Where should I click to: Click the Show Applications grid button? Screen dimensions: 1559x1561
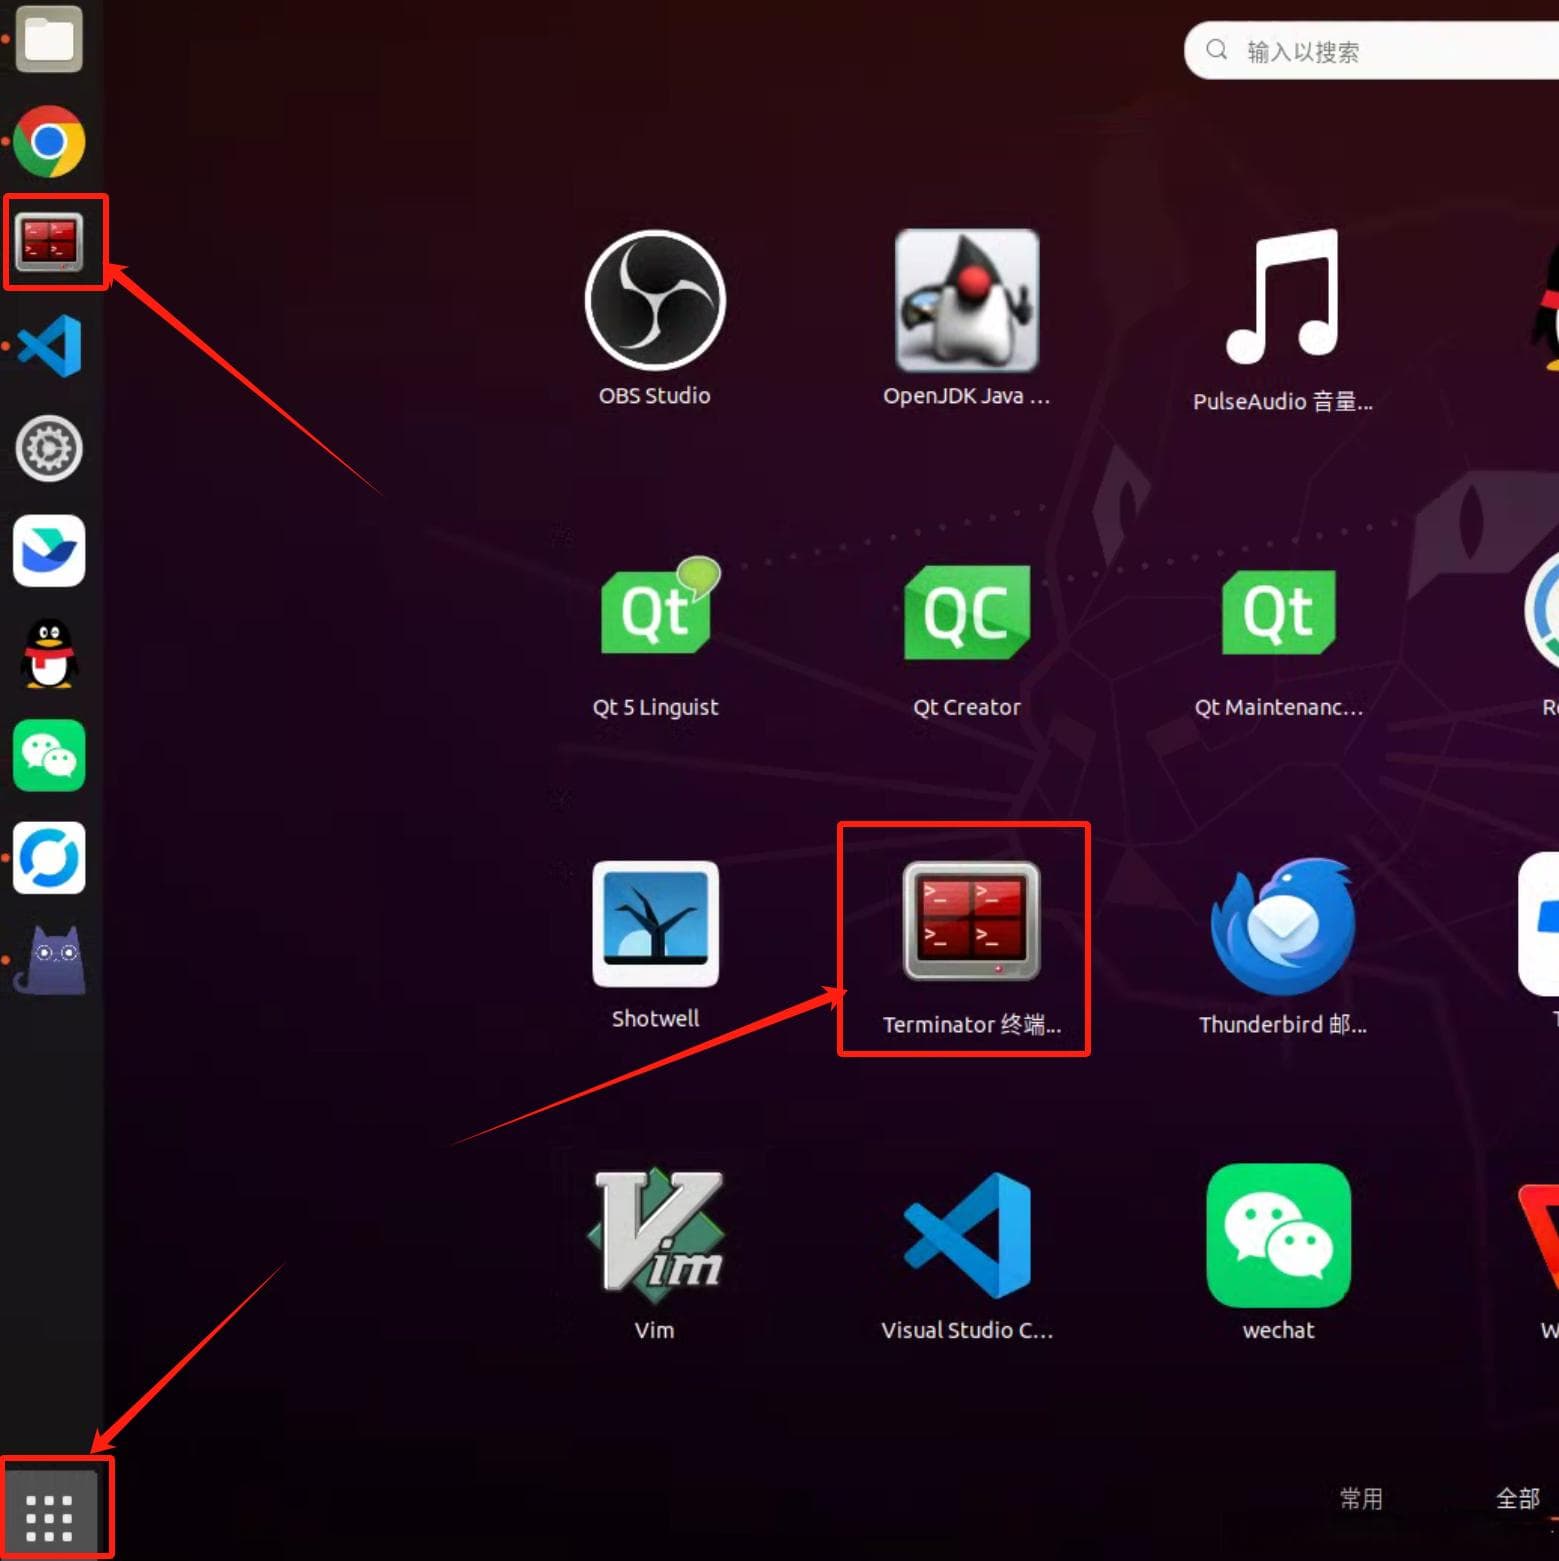(49, 1518)
